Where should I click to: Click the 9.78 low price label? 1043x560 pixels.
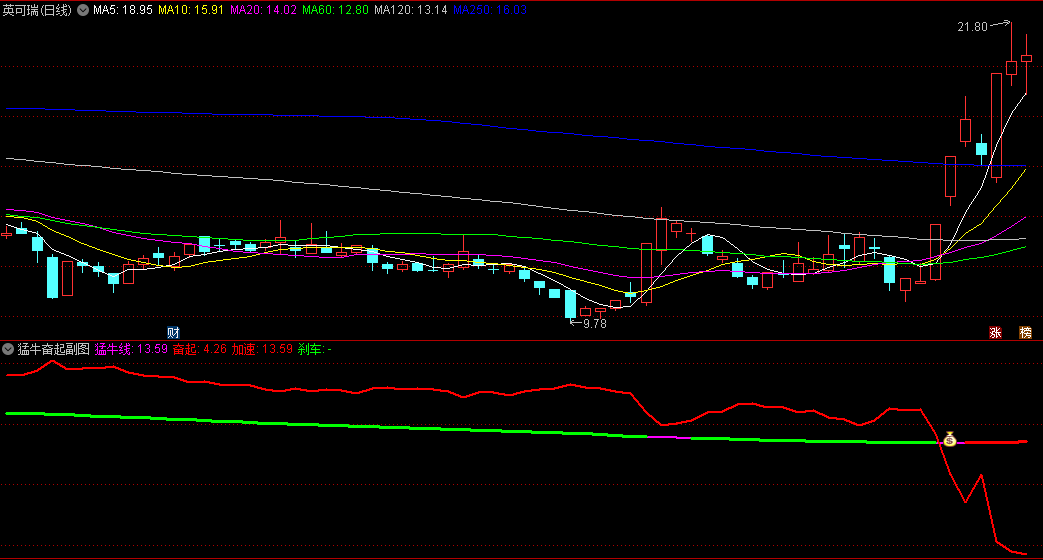[595, 324]
